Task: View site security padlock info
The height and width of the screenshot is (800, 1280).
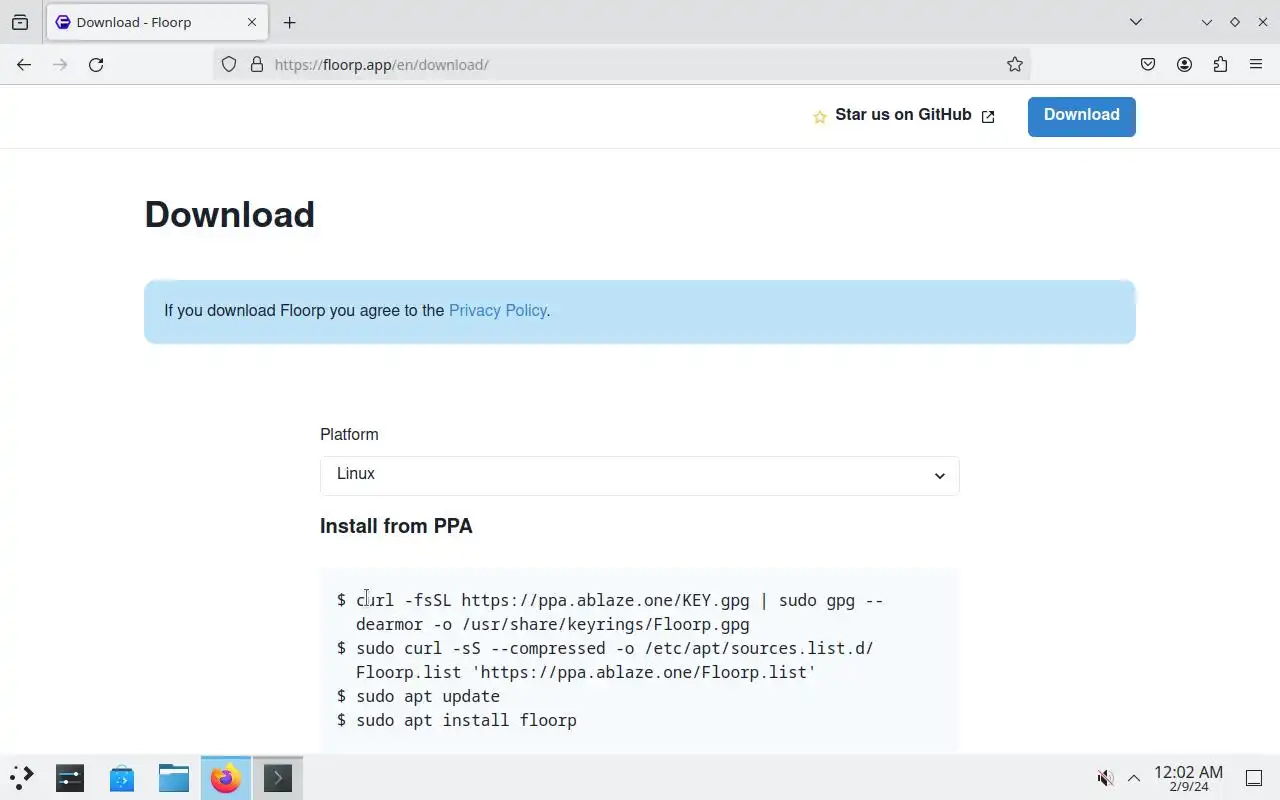Action: [257, 64]
